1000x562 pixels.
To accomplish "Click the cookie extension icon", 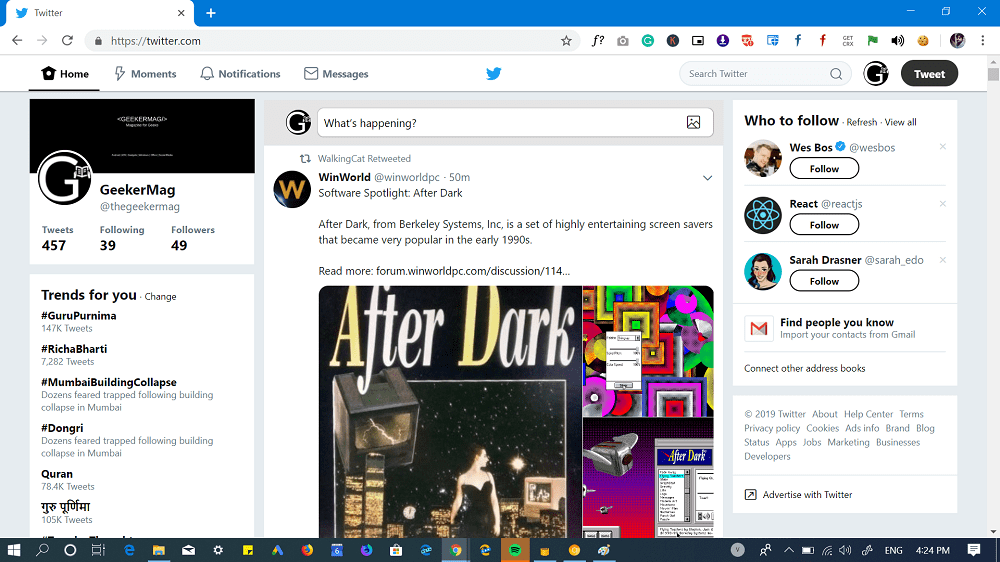I will click(922, 41).
